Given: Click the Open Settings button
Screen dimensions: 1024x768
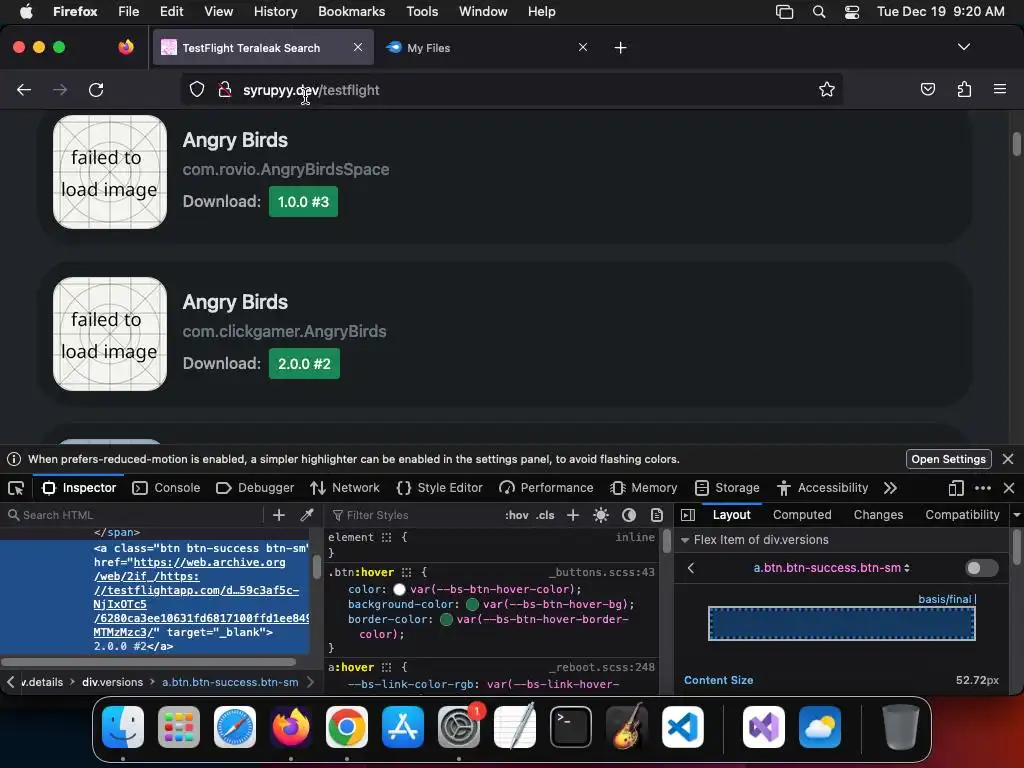Looking at the screenshot, I should (x=948, y=459).
